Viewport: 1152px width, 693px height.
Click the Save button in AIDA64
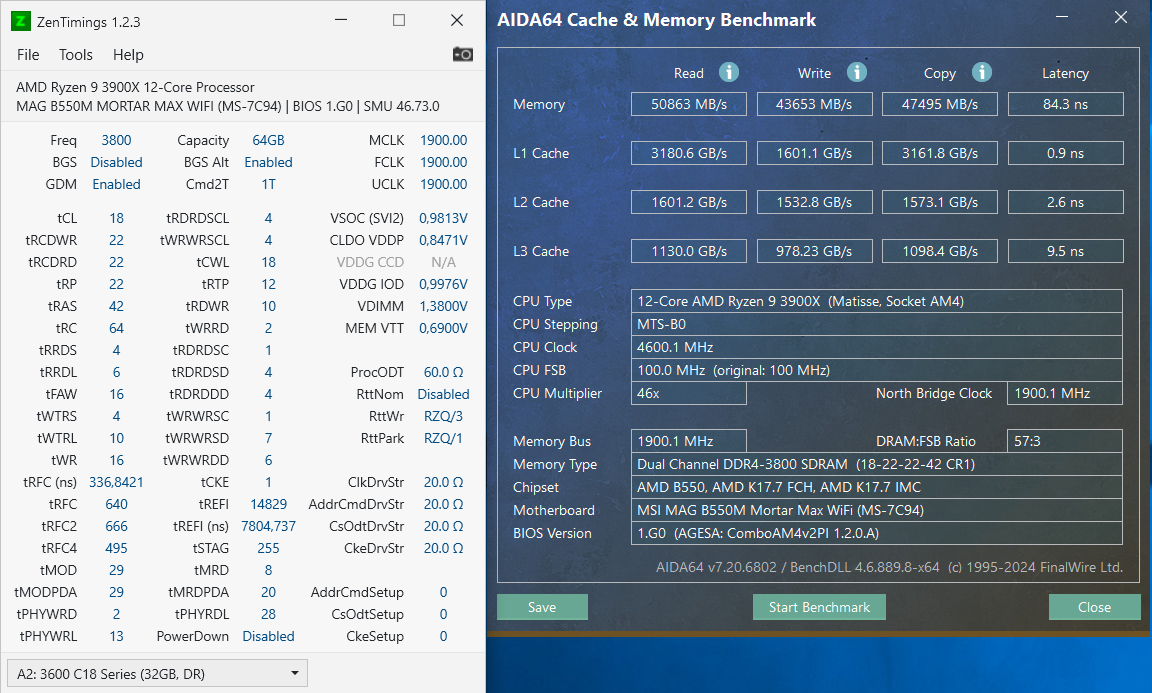pyautogui.click(x=542, y=607)
